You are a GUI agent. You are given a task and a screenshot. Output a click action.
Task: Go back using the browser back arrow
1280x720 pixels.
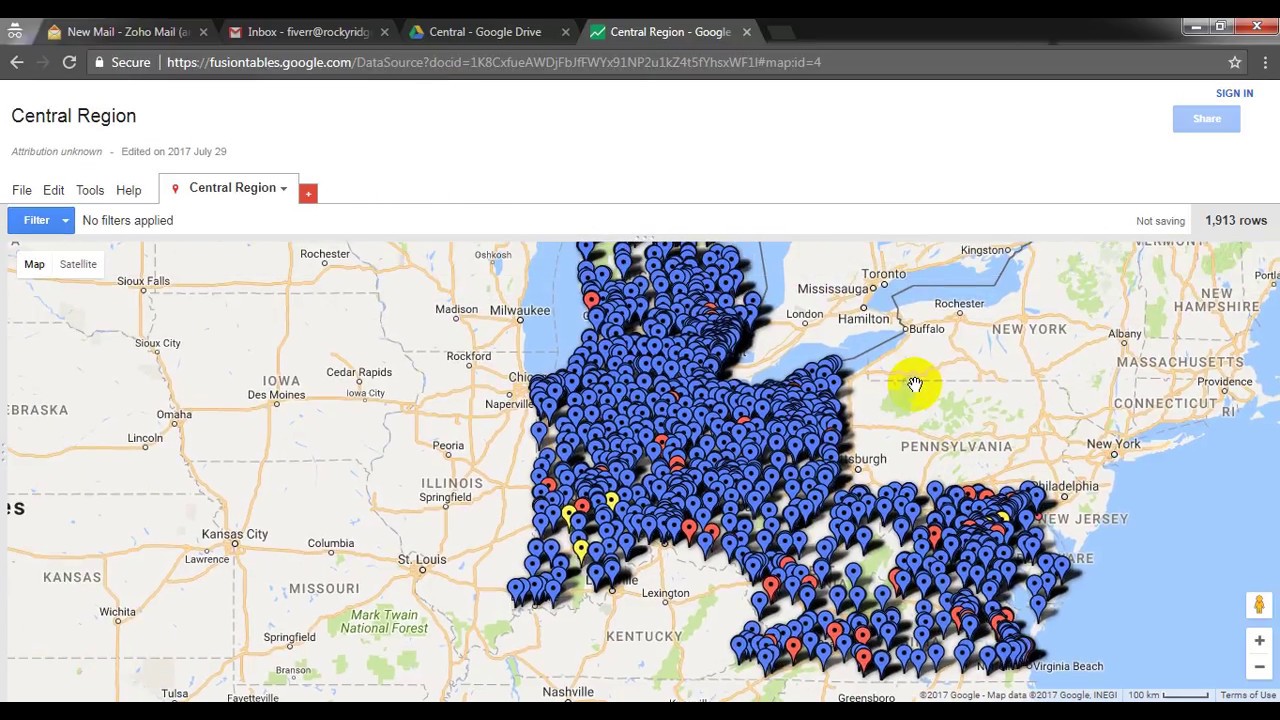[17, 62]
